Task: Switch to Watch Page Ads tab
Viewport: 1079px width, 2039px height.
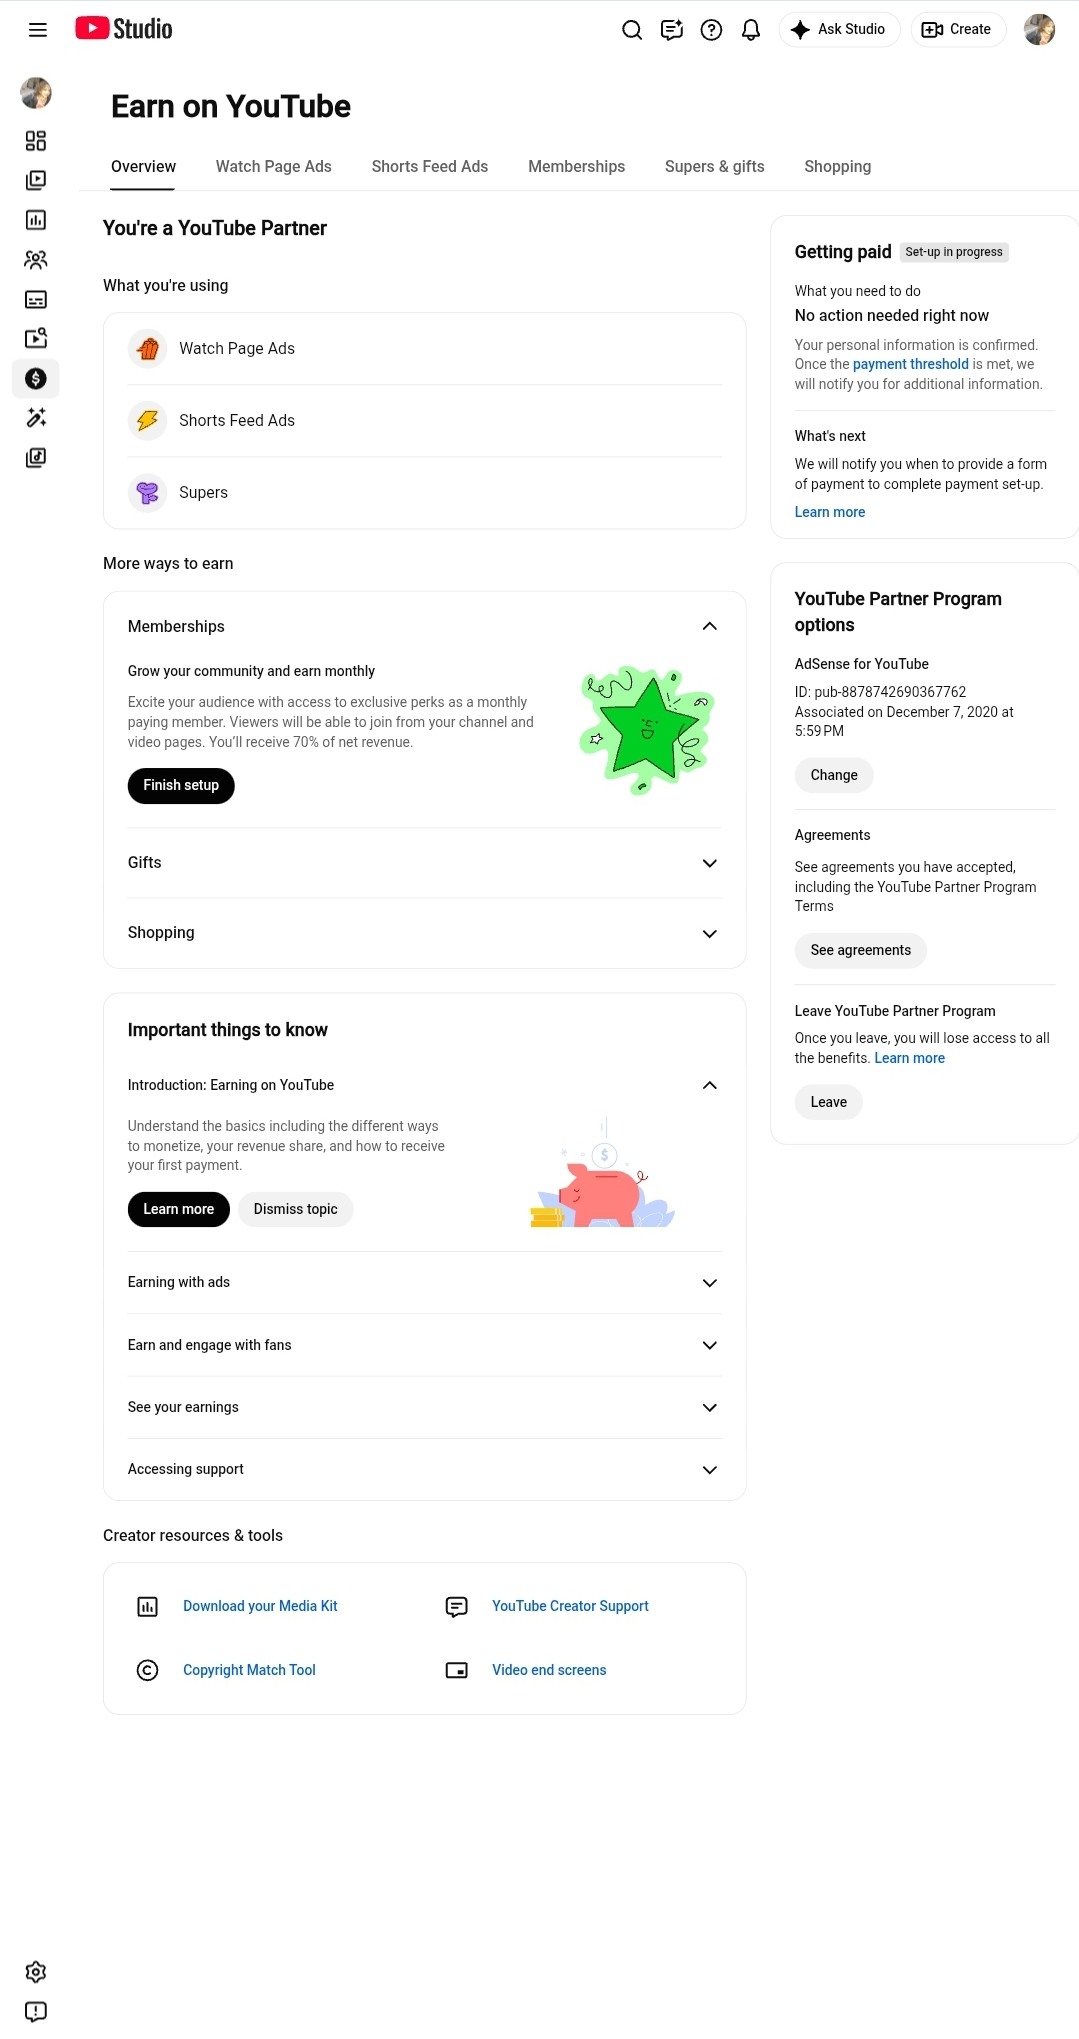Action: pos(273,167)
